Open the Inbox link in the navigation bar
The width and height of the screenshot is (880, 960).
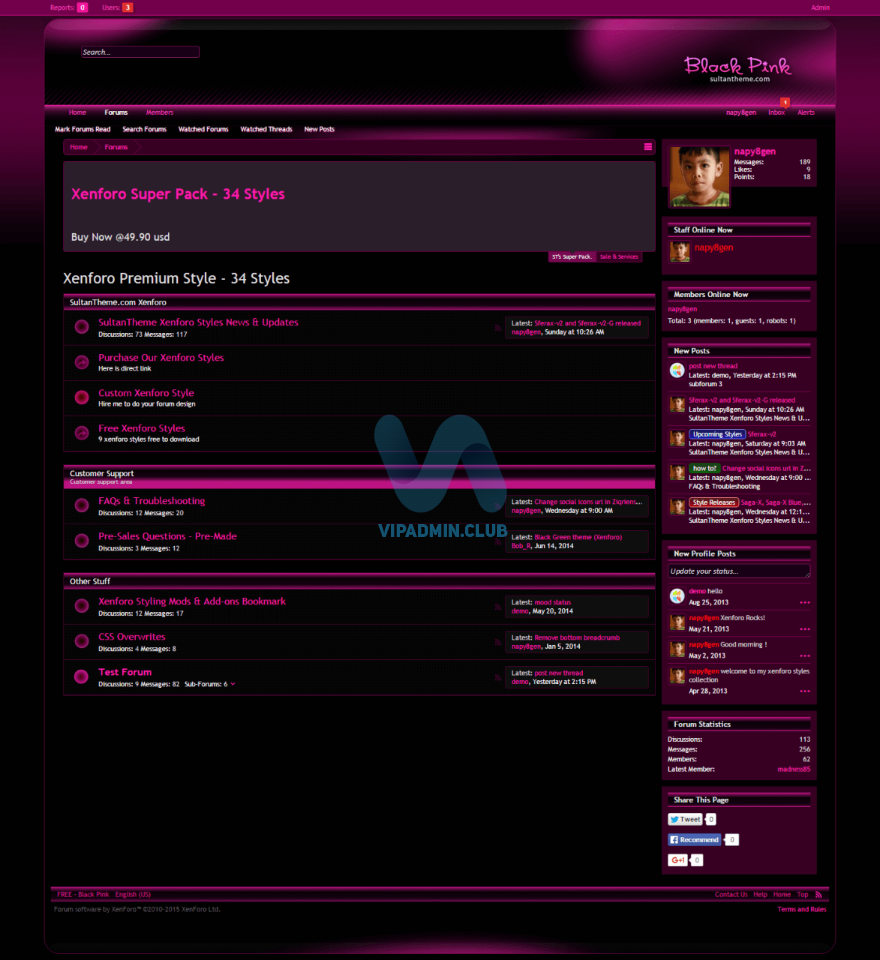click(777, 113)
